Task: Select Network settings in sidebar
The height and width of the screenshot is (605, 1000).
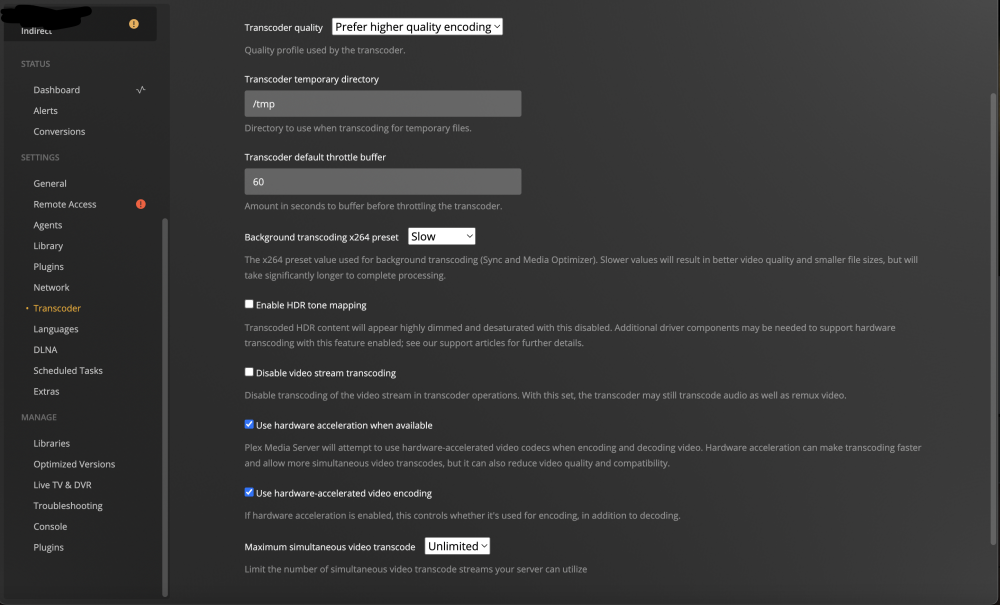Action: pos(51,288)
